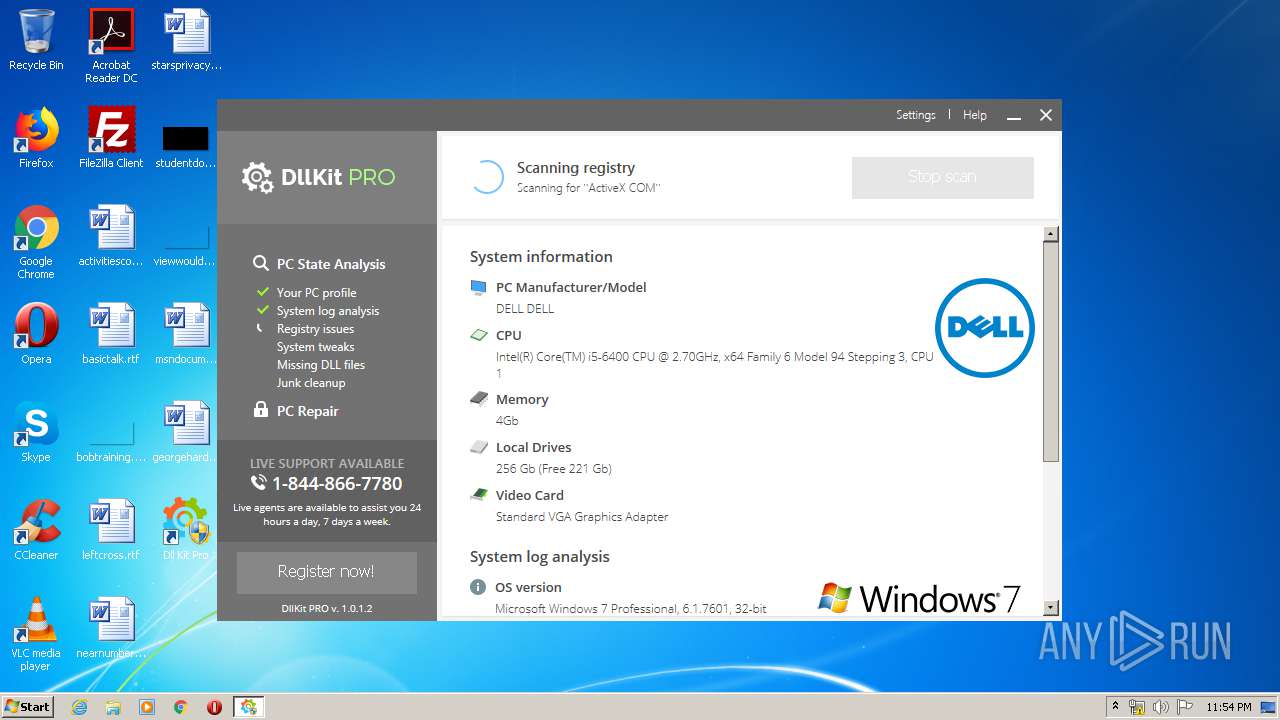
Task: Select Your PC profile step
Action: pyautogui.click(x=316, y=293)
